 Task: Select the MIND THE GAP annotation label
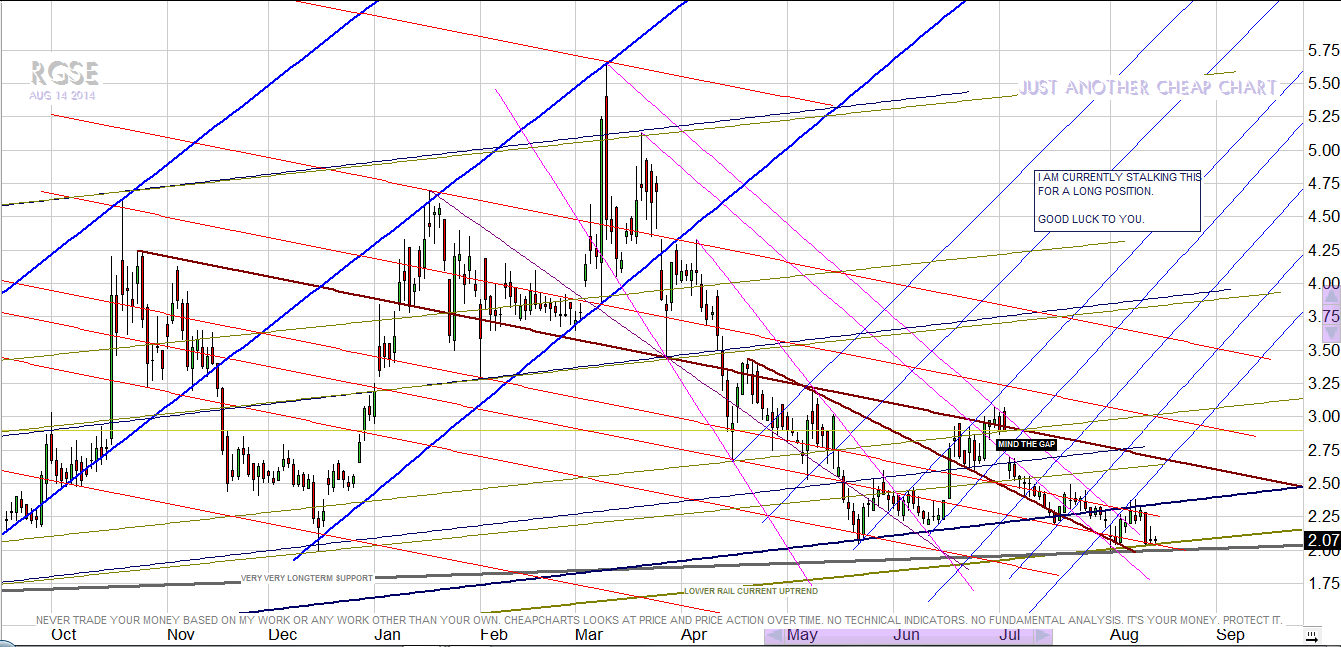[x=1026, y=444]
